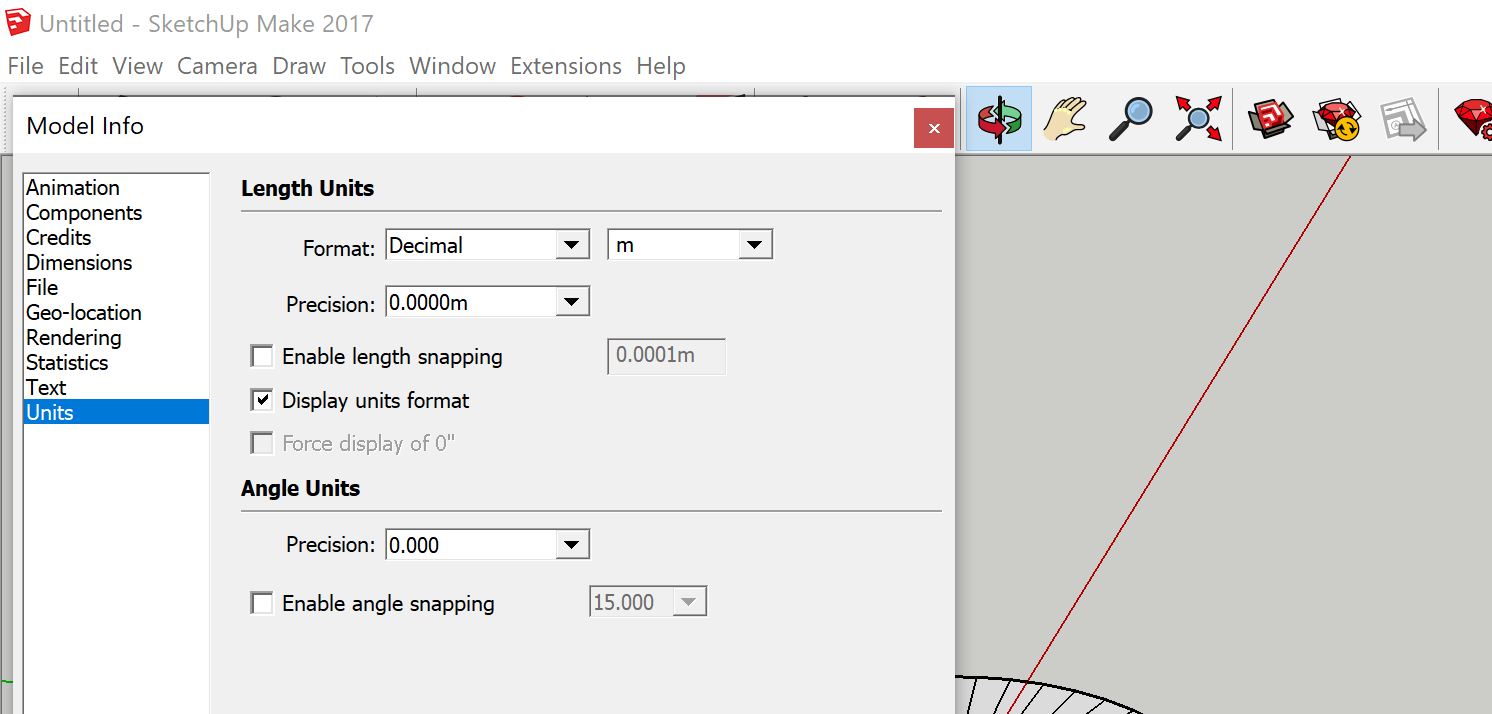
Task: Enable angle snapping checkbox
Action: click(262, 603)
